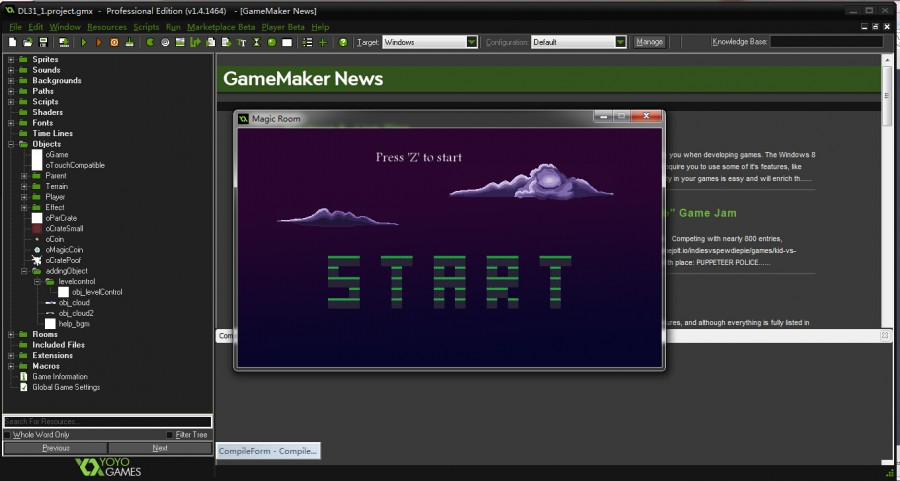Viewport: 900px width, 481px height.
Task: Create a timeline with the hourglass icon
Action: point(257,42)
